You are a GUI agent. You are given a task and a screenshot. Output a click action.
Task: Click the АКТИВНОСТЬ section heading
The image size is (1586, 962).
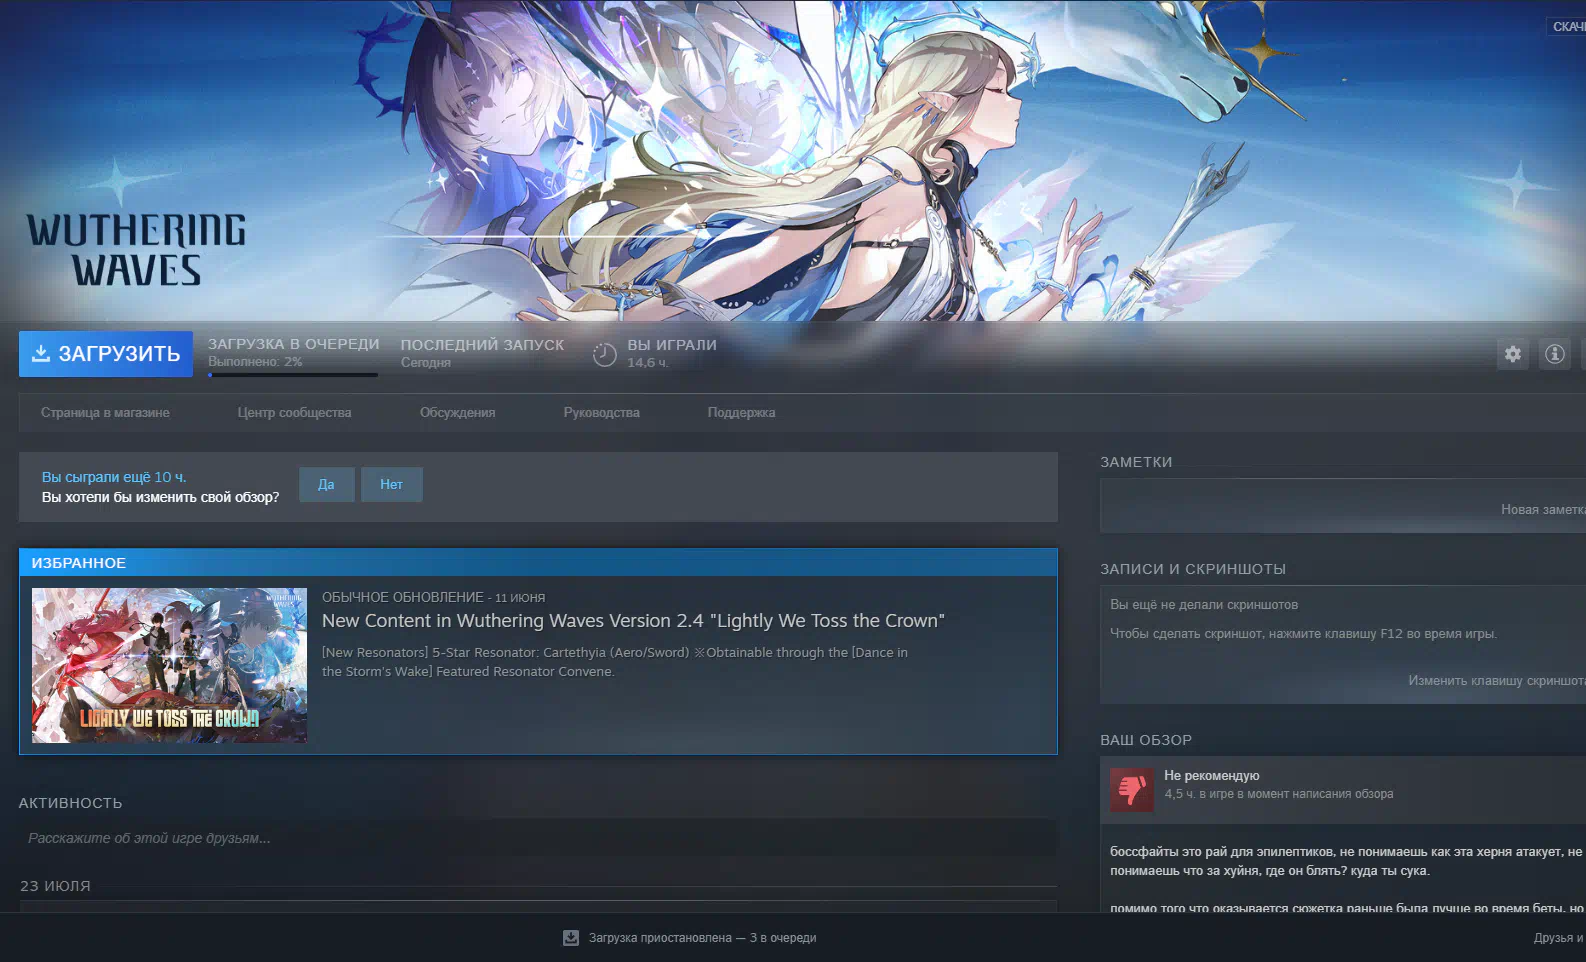coord(70,803)
